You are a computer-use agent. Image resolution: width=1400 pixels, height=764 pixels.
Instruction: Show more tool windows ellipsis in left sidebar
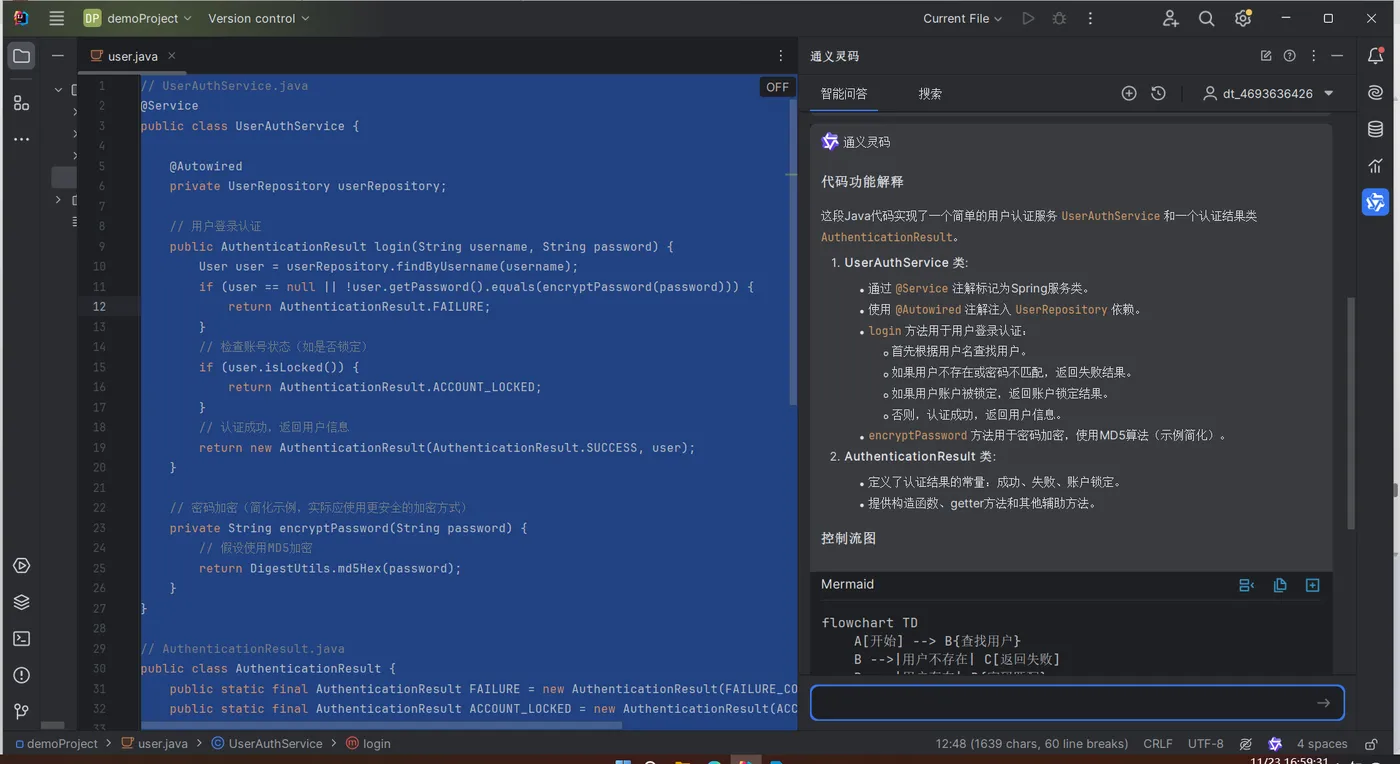[21, 139]
